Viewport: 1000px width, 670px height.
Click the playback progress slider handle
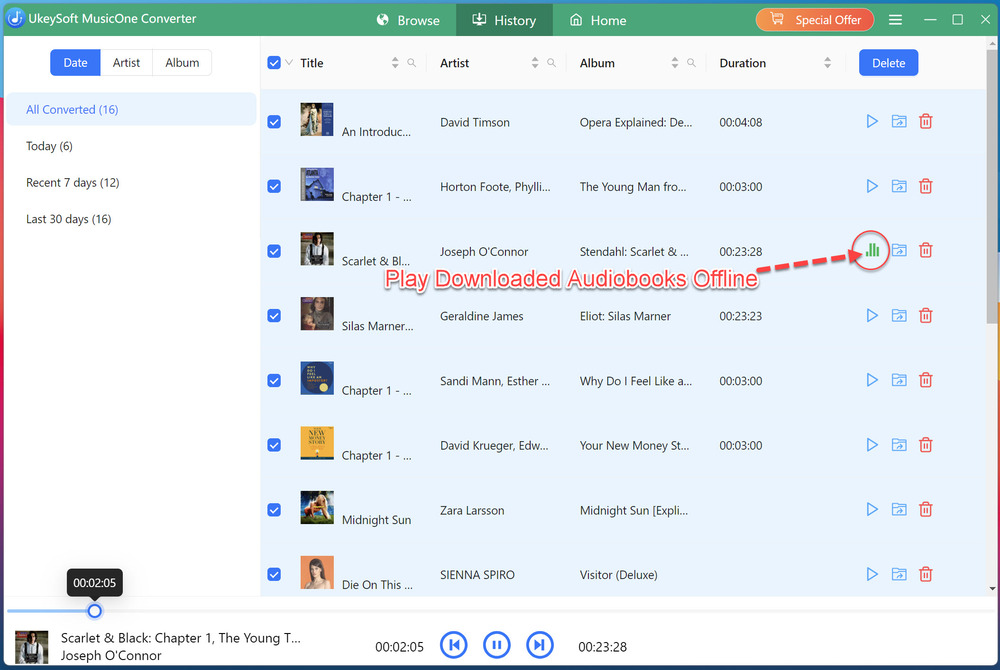94,611
